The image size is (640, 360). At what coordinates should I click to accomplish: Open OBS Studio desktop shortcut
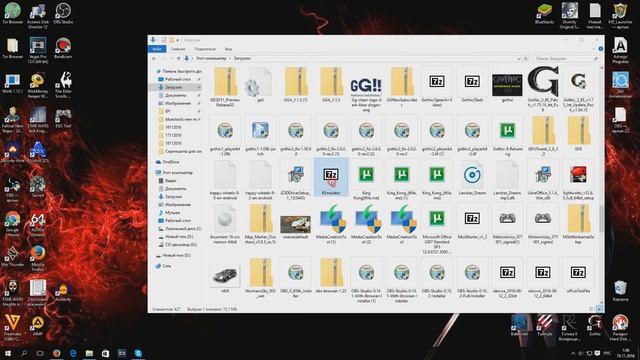(63, 13)
